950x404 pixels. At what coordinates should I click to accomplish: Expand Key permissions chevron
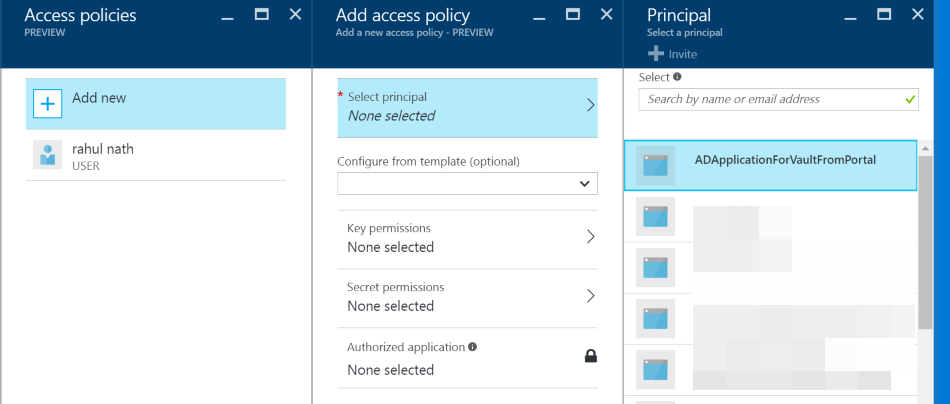coord(591,237)
